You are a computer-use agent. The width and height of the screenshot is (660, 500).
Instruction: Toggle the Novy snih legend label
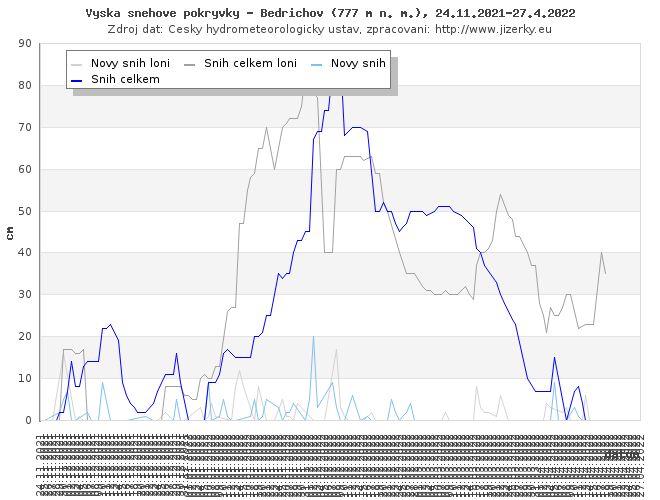coord(358,63)
